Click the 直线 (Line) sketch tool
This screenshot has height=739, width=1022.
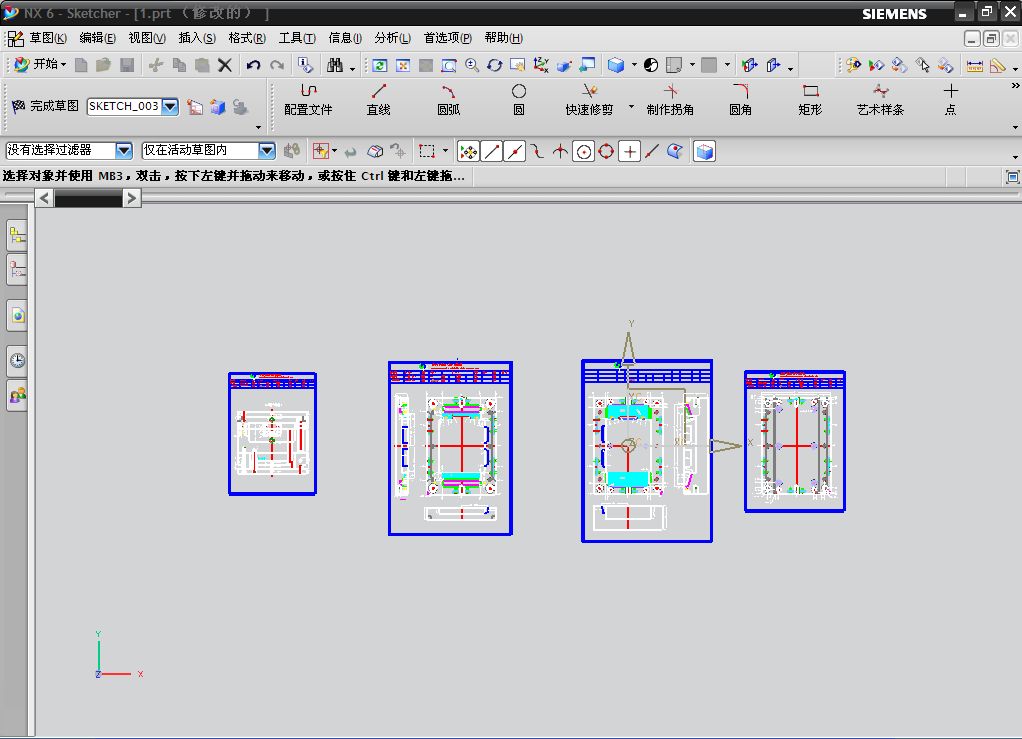[x=378, y=99]
